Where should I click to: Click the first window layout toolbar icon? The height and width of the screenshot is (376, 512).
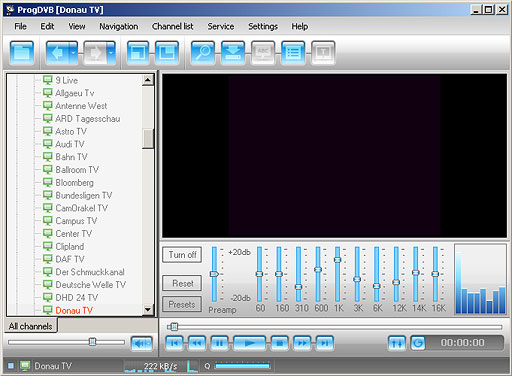138,53
